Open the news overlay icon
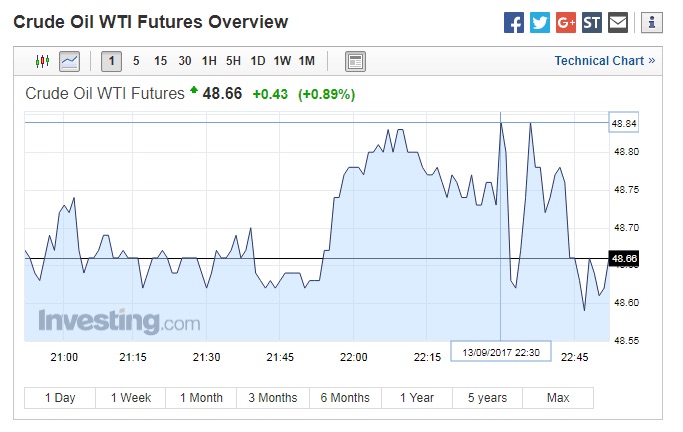The width and height of the screenshot is (683, 432). pos(355,61)
